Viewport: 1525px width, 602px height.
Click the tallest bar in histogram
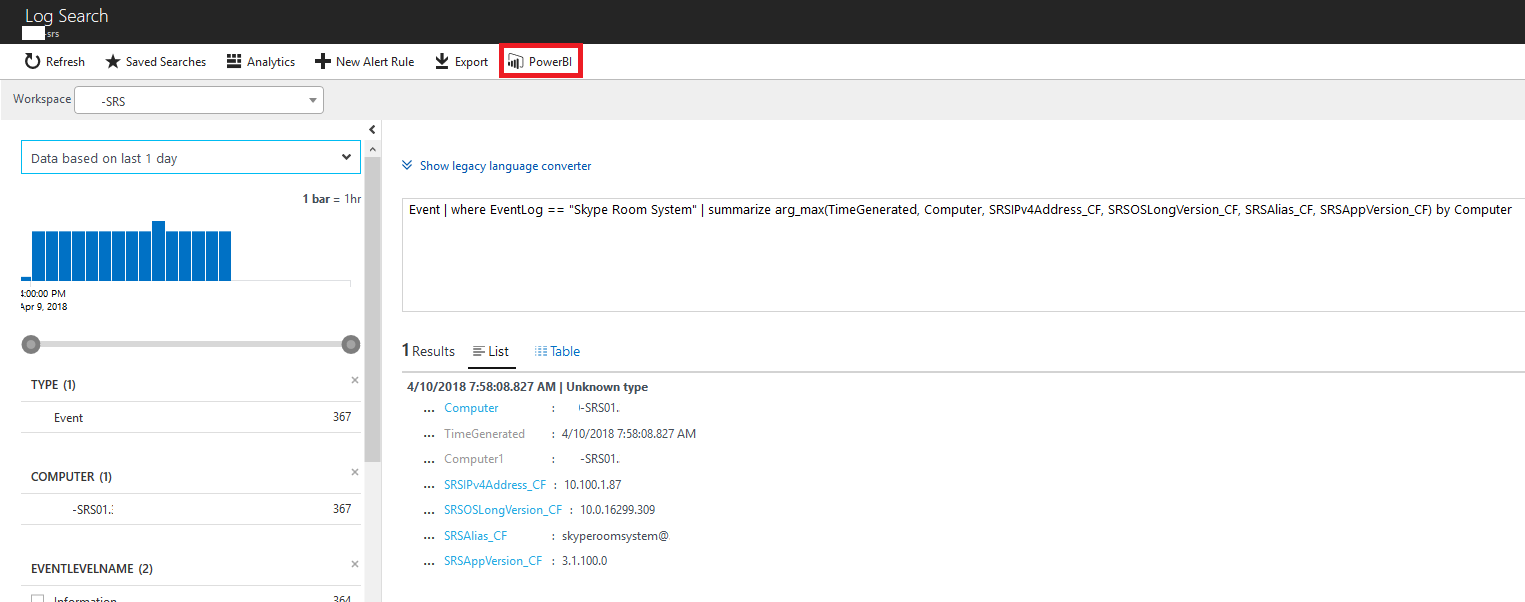pyautogui.click(x=158, y=251)
